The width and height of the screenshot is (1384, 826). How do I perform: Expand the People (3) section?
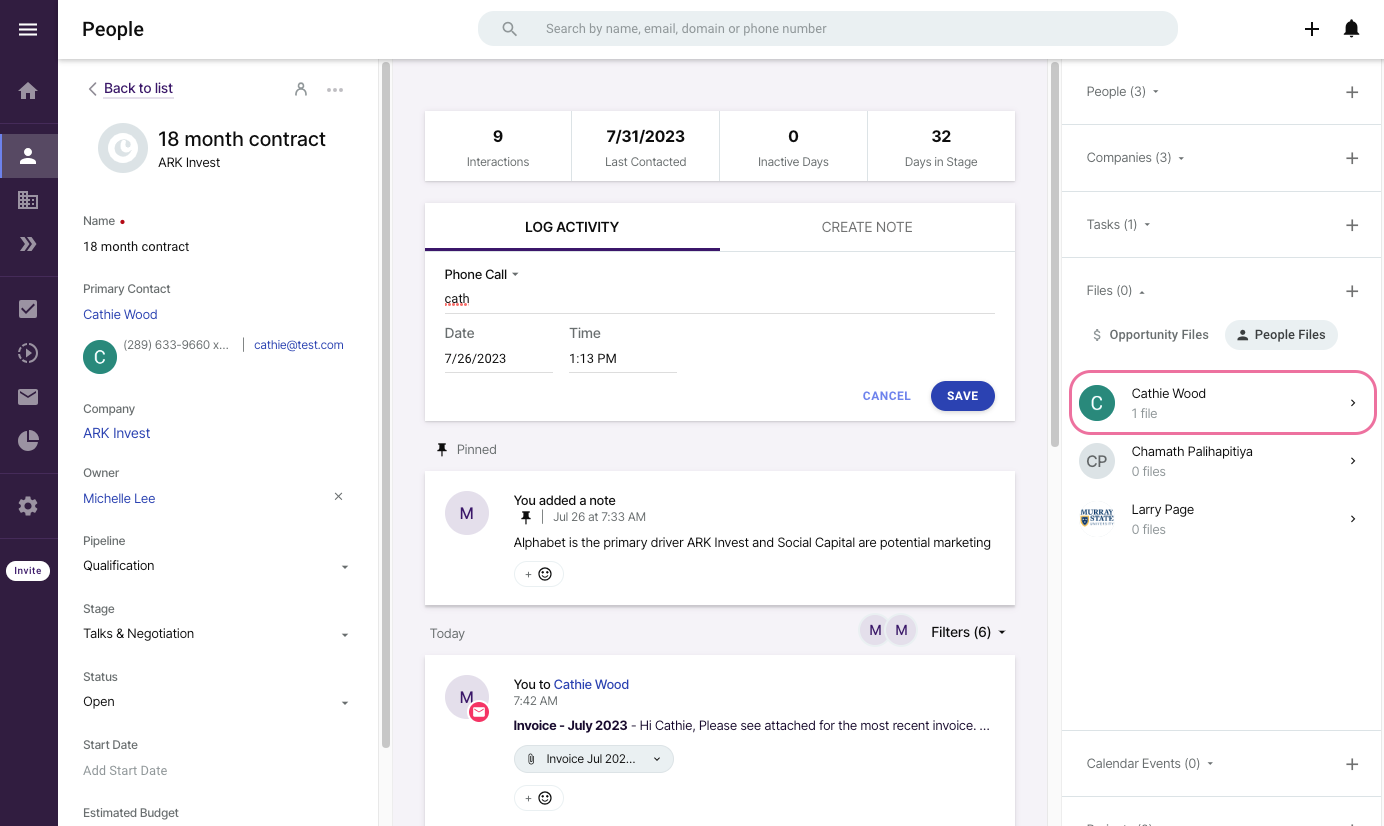coord(1122,91)
